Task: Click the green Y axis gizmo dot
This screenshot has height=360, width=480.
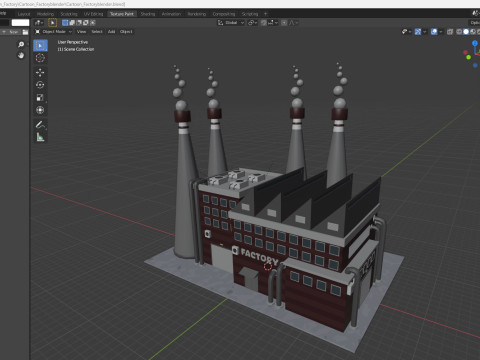Action: [469, 57]
